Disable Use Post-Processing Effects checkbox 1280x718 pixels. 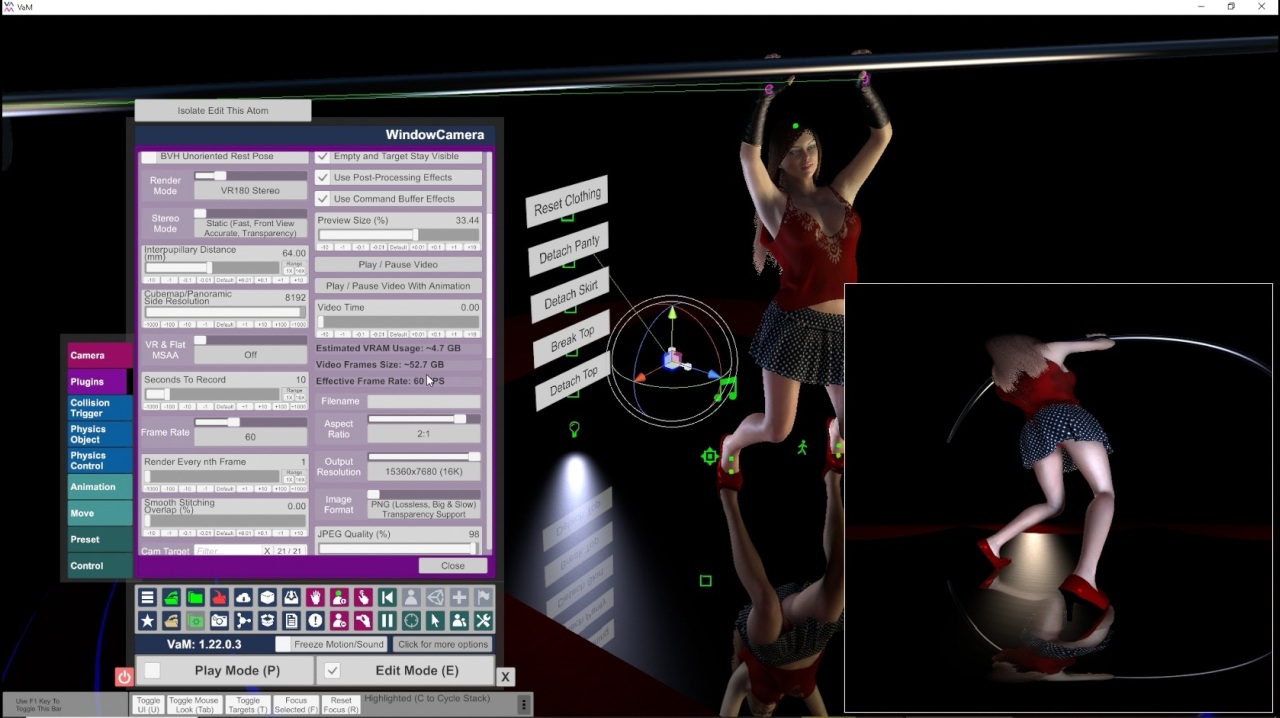[x=323, y=177]
